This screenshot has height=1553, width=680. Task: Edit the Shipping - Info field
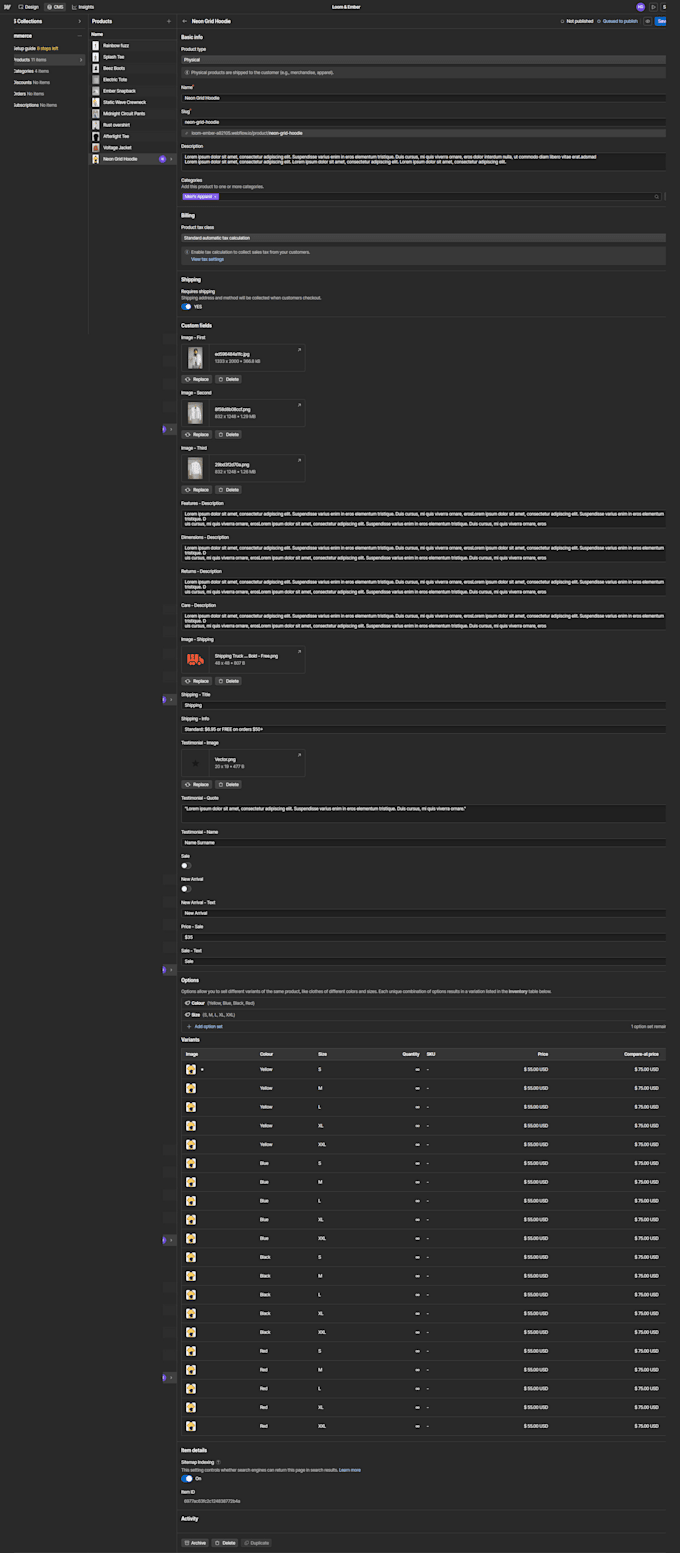(423, 729)
